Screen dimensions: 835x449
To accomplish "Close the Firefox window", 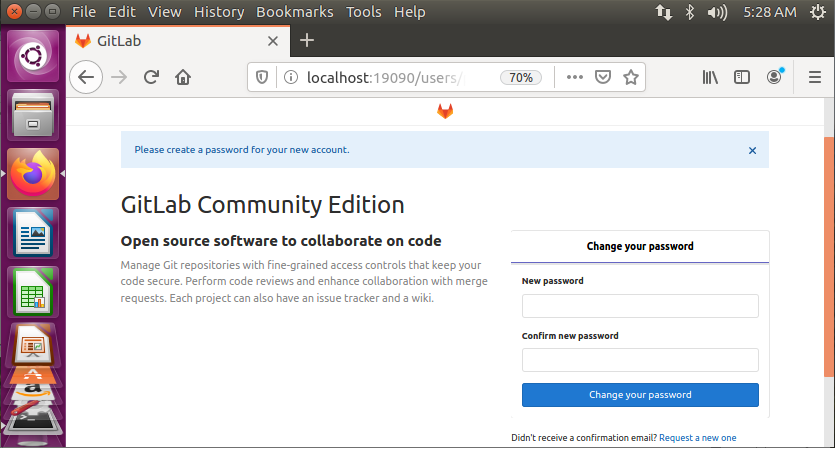I will (x=14, y=11).
